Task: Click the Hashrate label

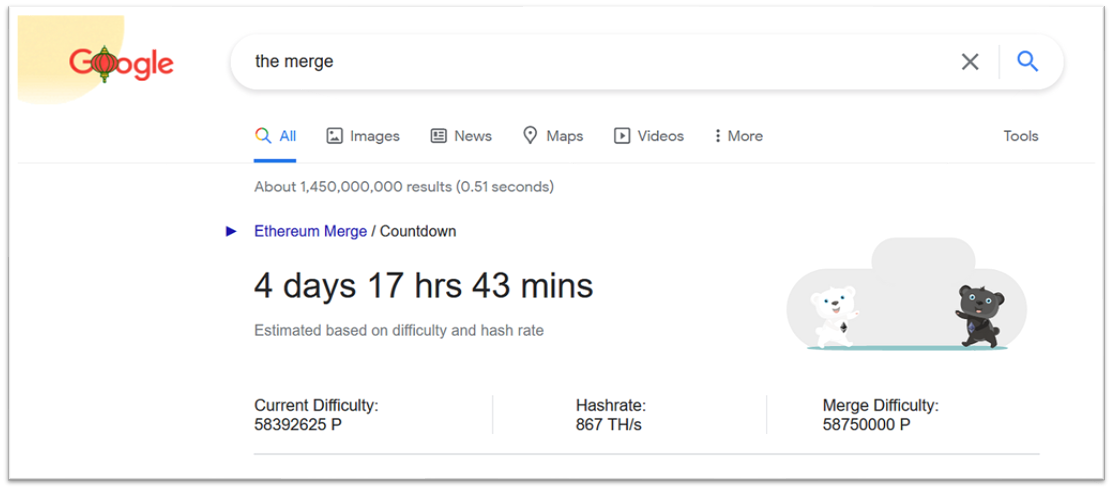Action: [611, 406]
